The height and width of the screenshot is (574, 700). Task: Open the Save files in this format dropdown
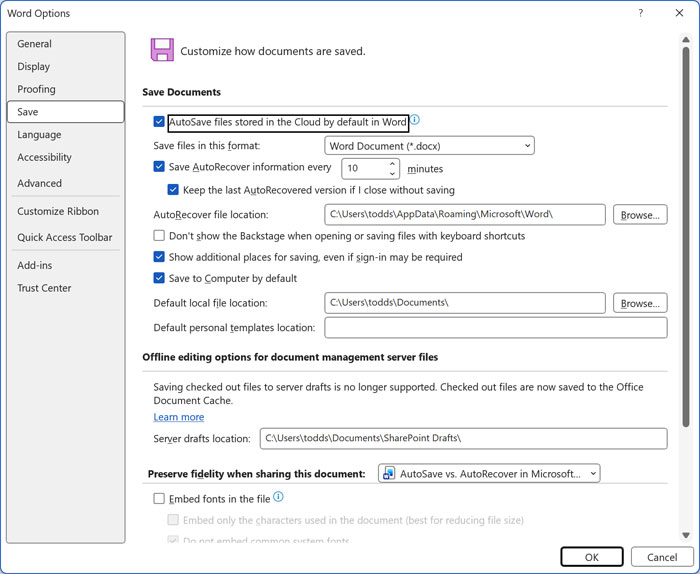429,146
